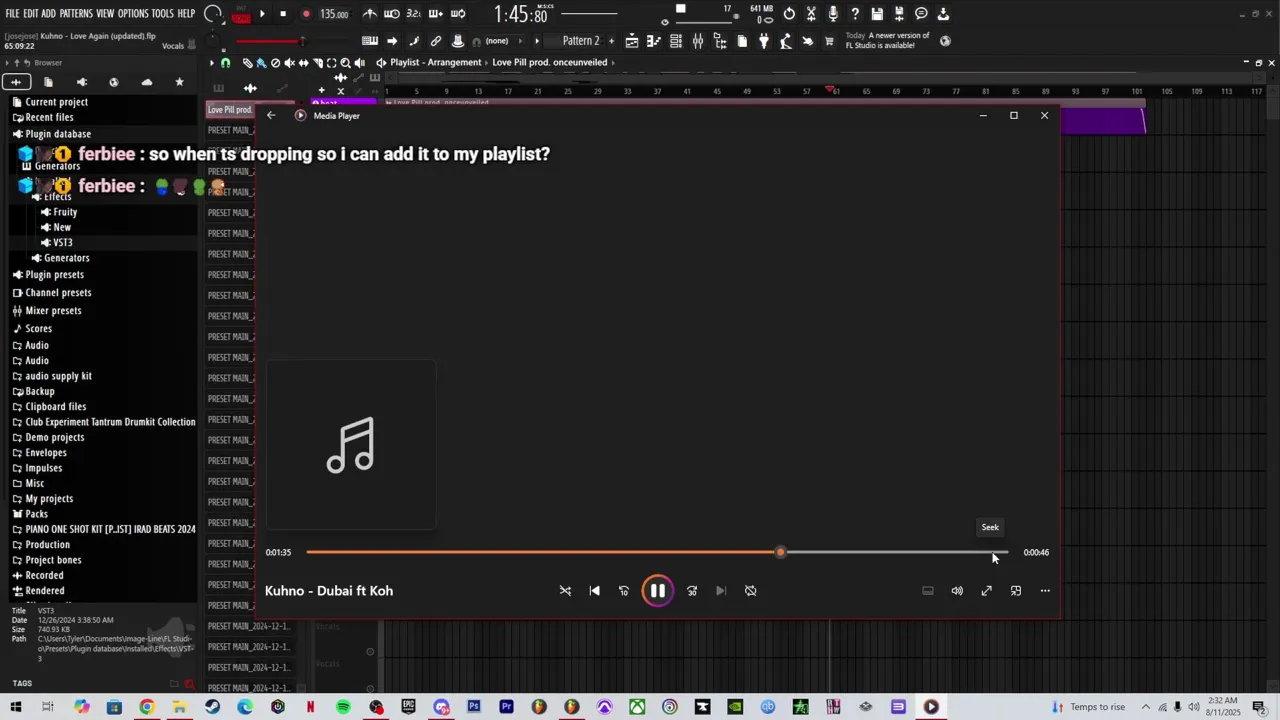The width and height of the screenshot is (1280, 720).
Task: Expand the Fruity effects folder
Action: (x=65, y=212)
